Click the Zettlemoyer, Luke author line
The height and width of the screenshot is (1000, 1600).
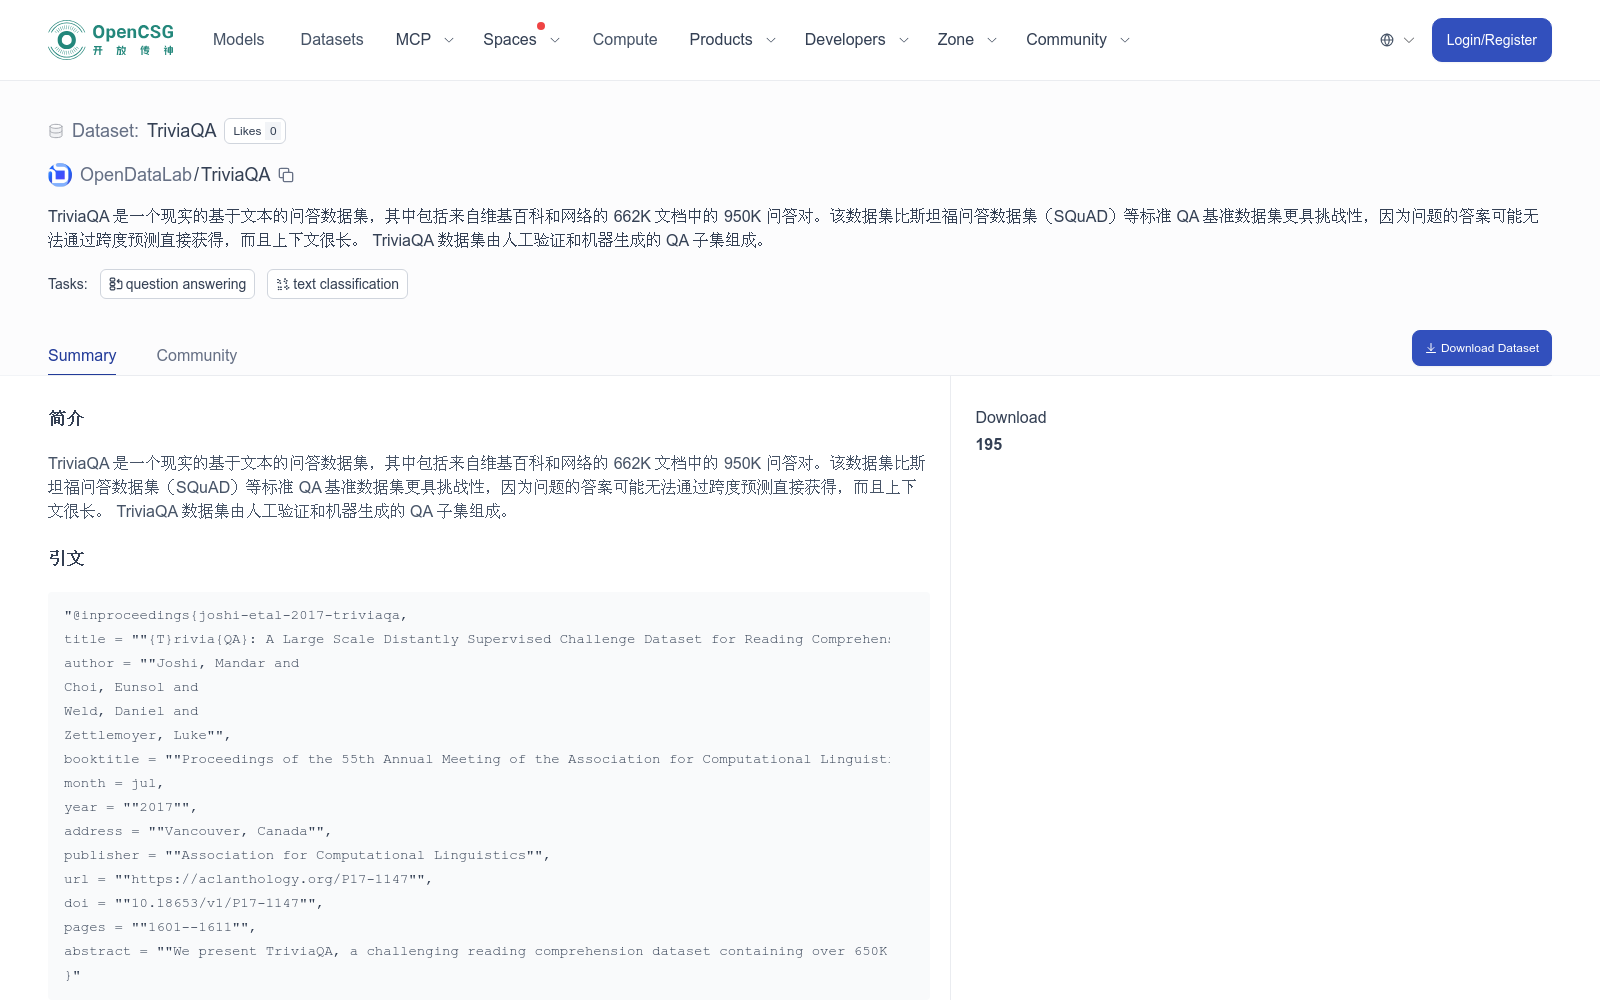click(x=148, y=735)
